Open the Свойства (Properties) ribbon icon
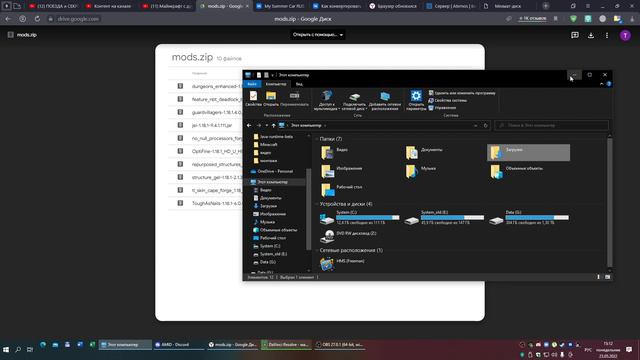The image size is (640, 360). (253, 99)
